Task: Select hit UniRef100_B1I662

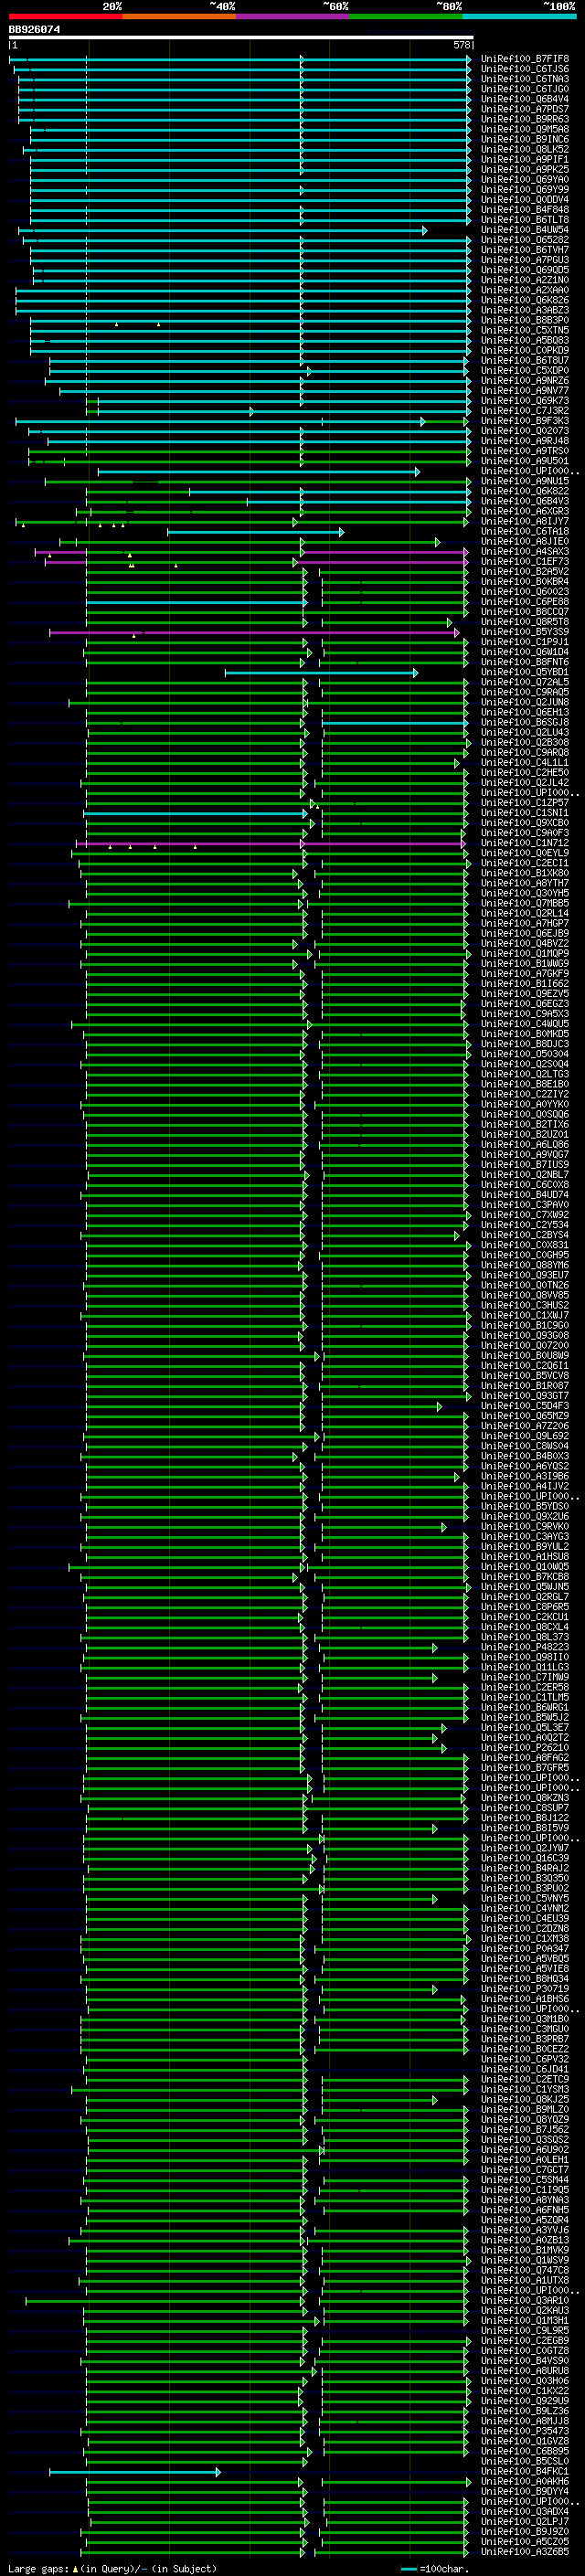Action: pos(525,983)
